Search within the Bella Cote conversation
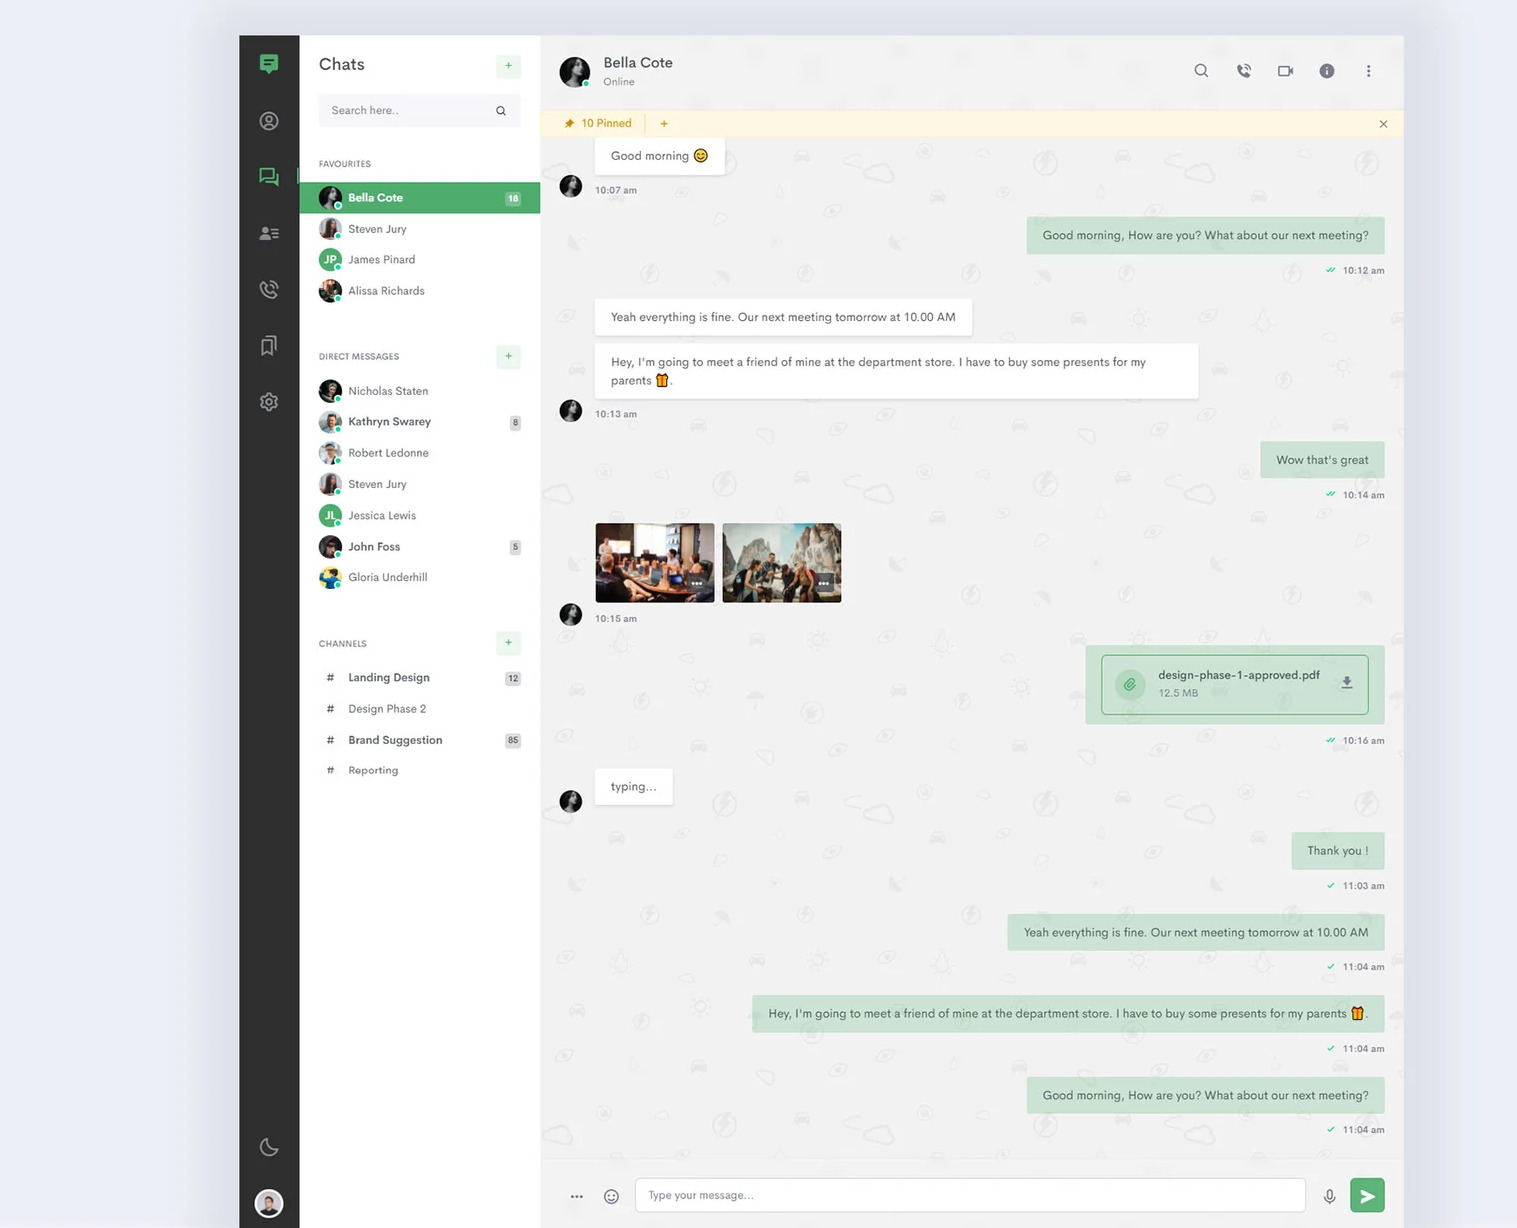 coord(1201,71)
